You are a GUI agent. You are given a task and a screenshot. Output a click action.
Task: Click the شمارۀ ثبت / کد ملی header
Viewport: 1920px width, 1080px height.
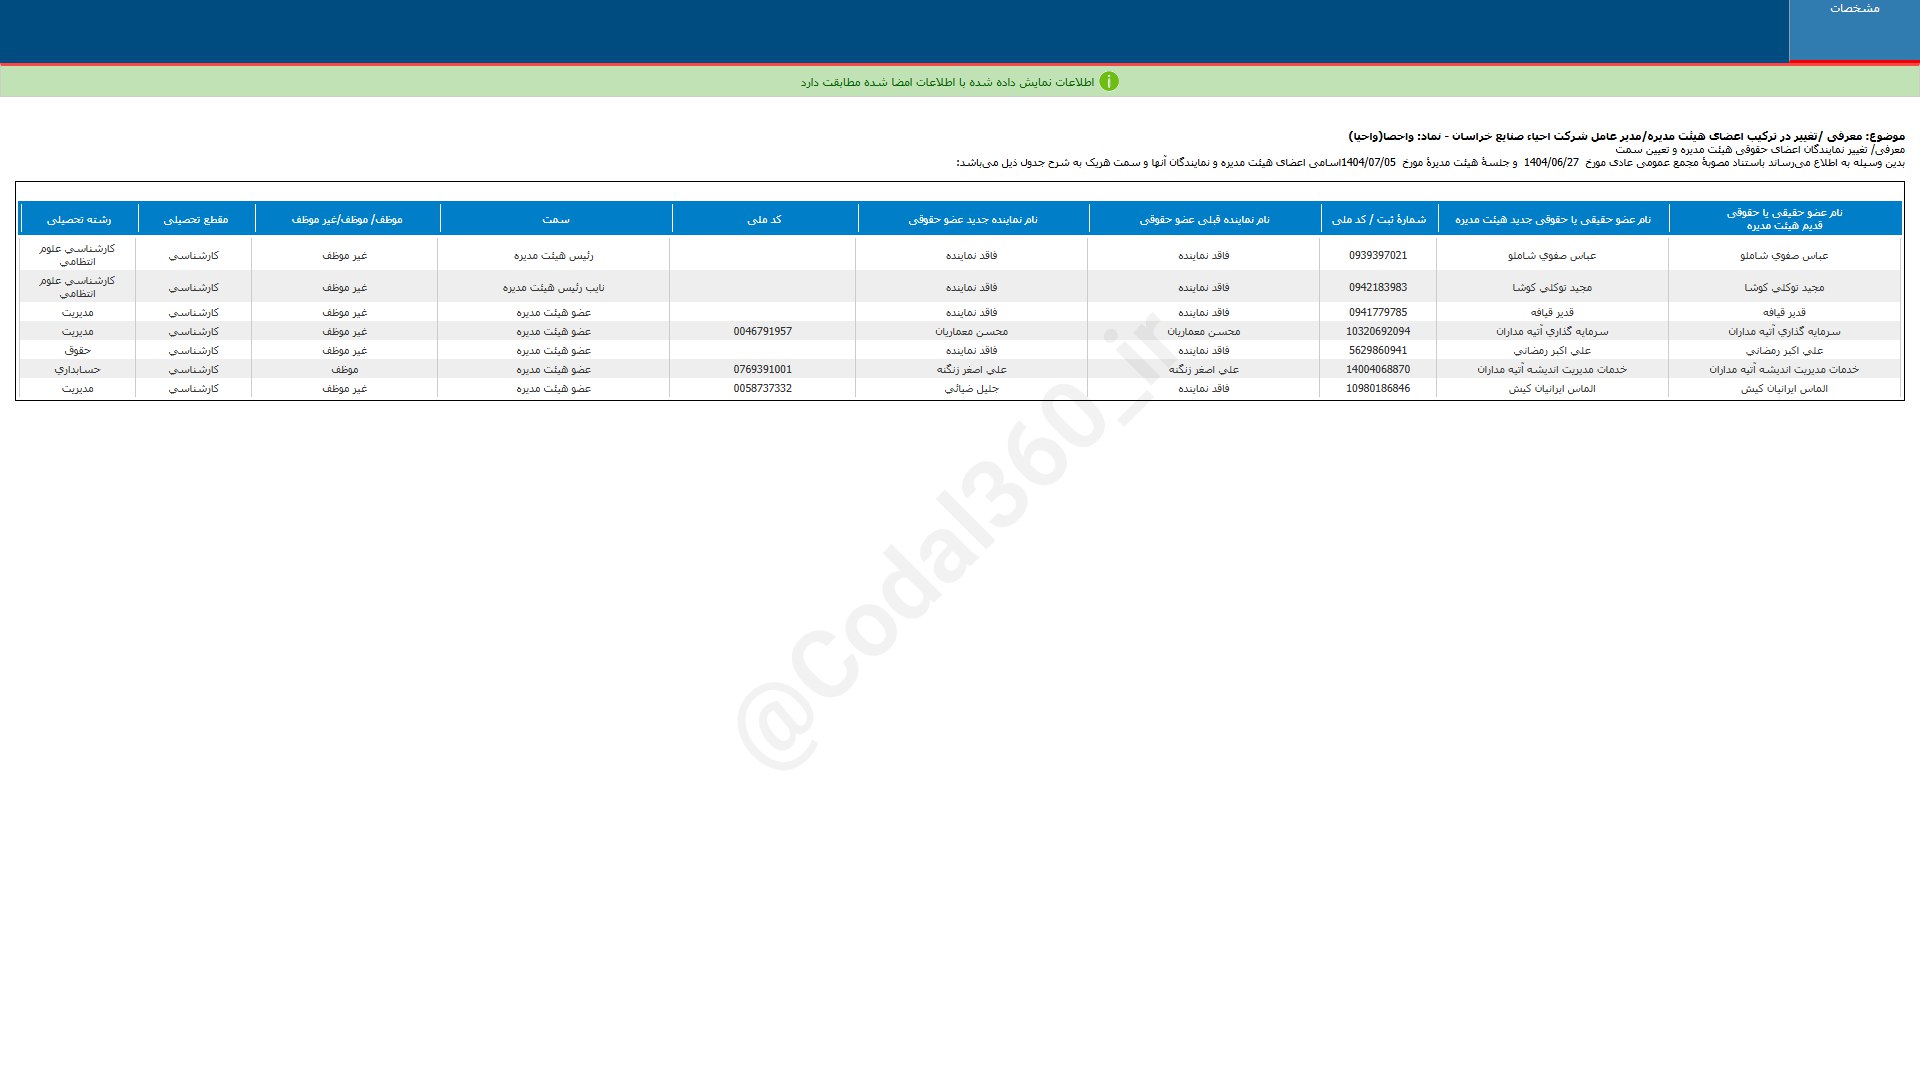(x=1378, y=219)
